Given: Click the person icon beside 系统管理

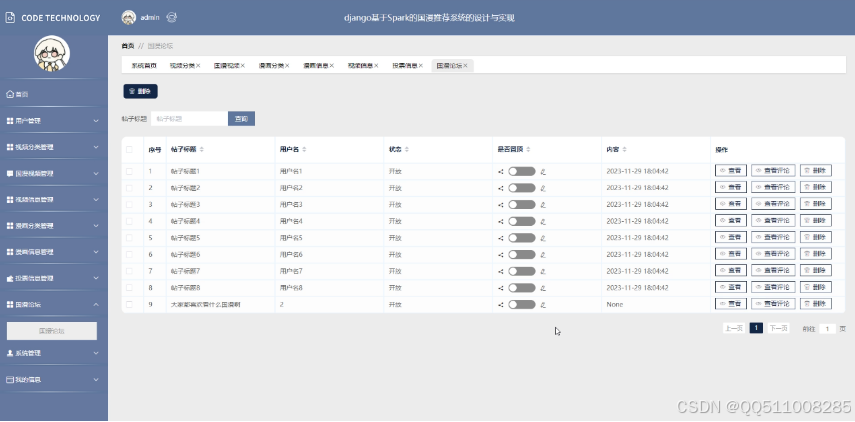Looking at the screenshot, I should 10,353.
